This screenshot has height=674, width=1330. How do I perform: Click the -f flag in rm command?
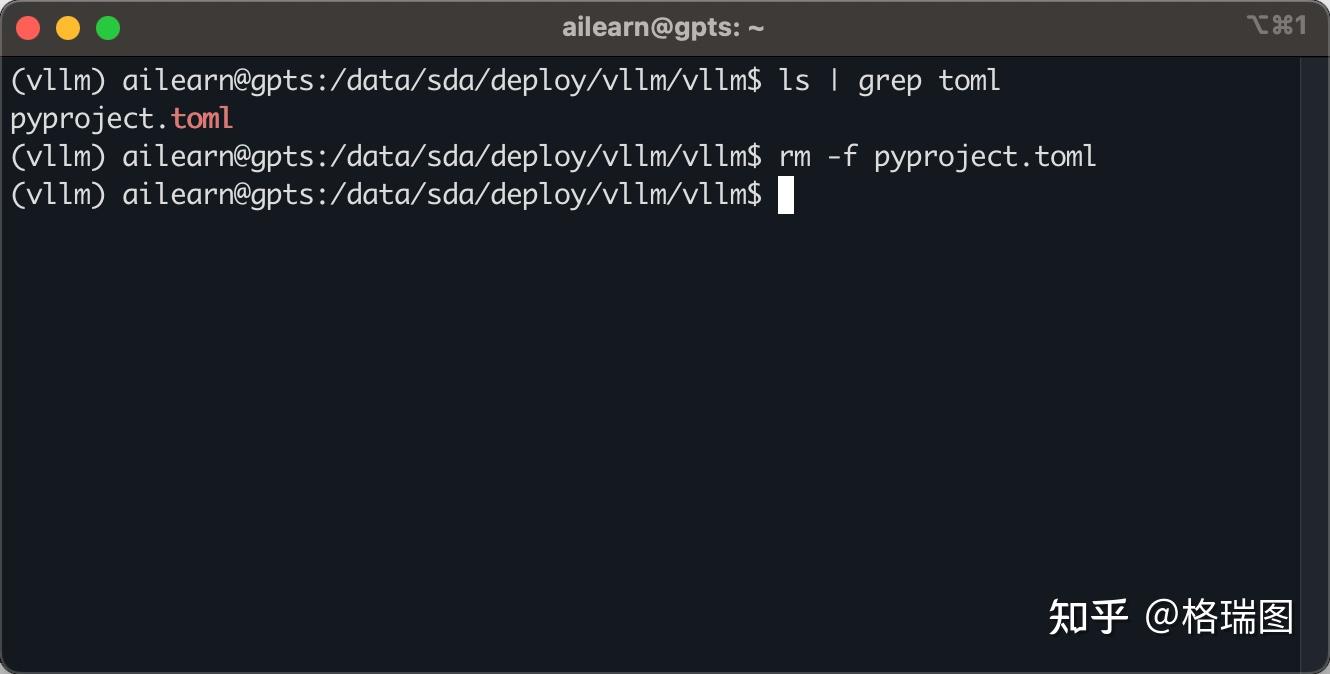coord(842,157)
